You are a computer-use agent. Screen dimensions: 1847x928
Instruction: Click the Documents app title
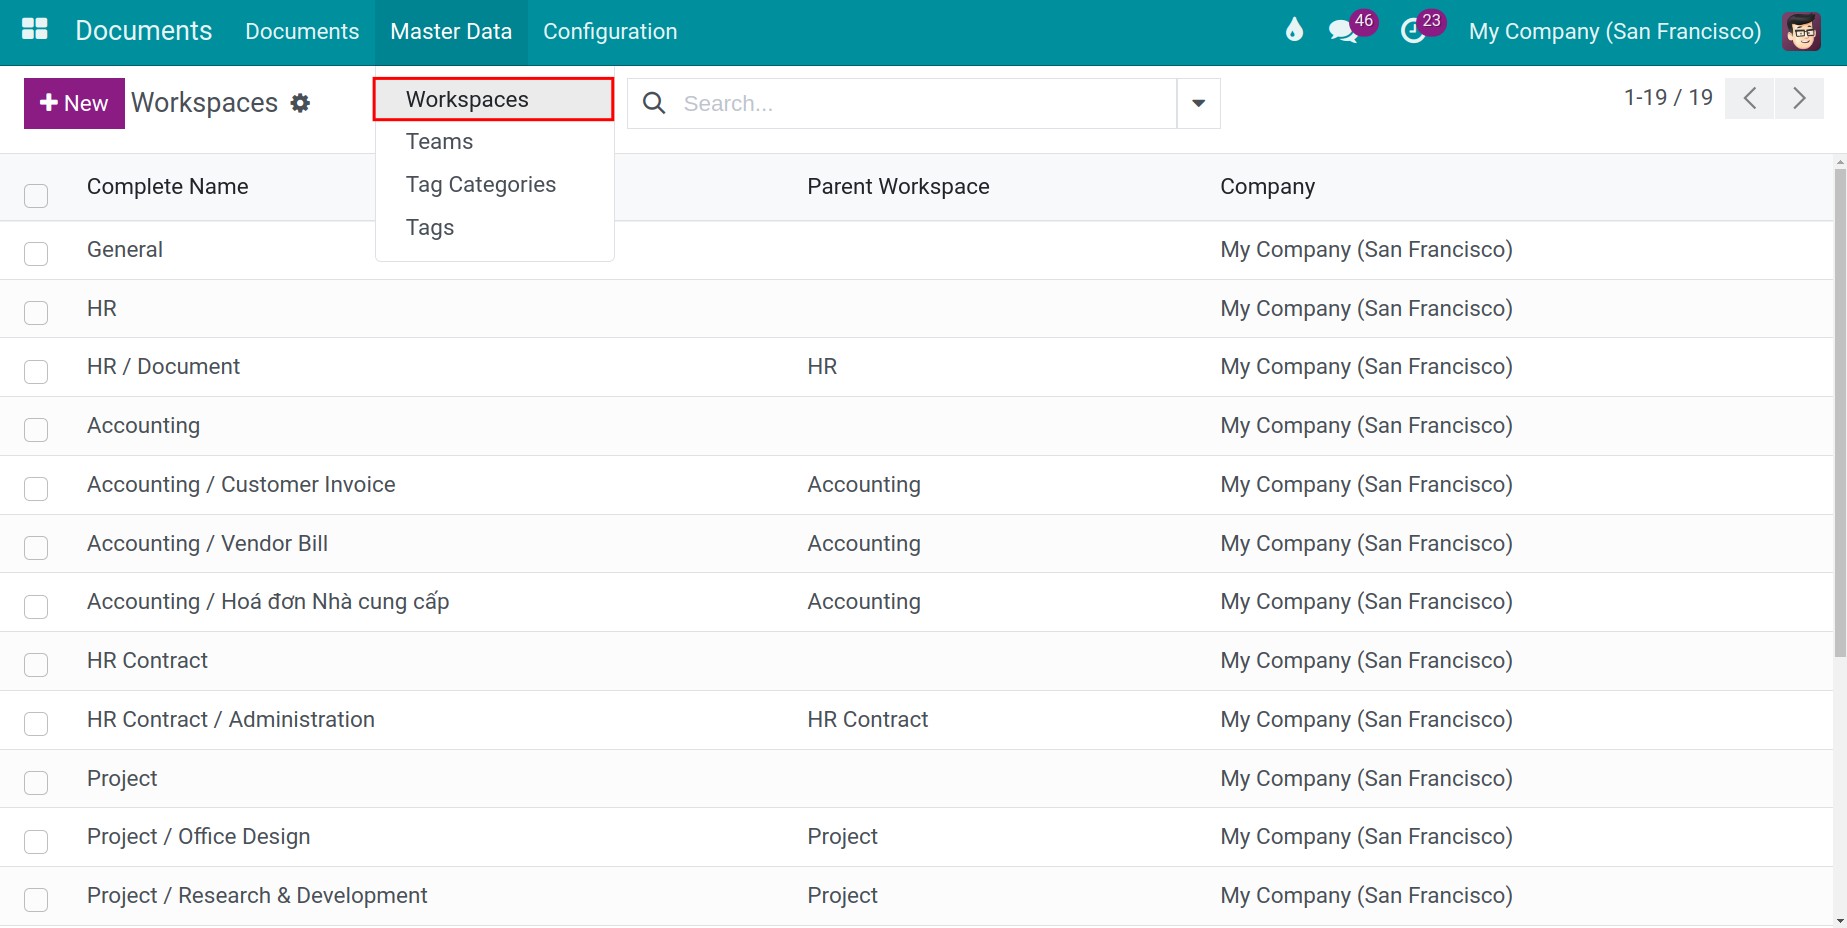pos(143,31)
